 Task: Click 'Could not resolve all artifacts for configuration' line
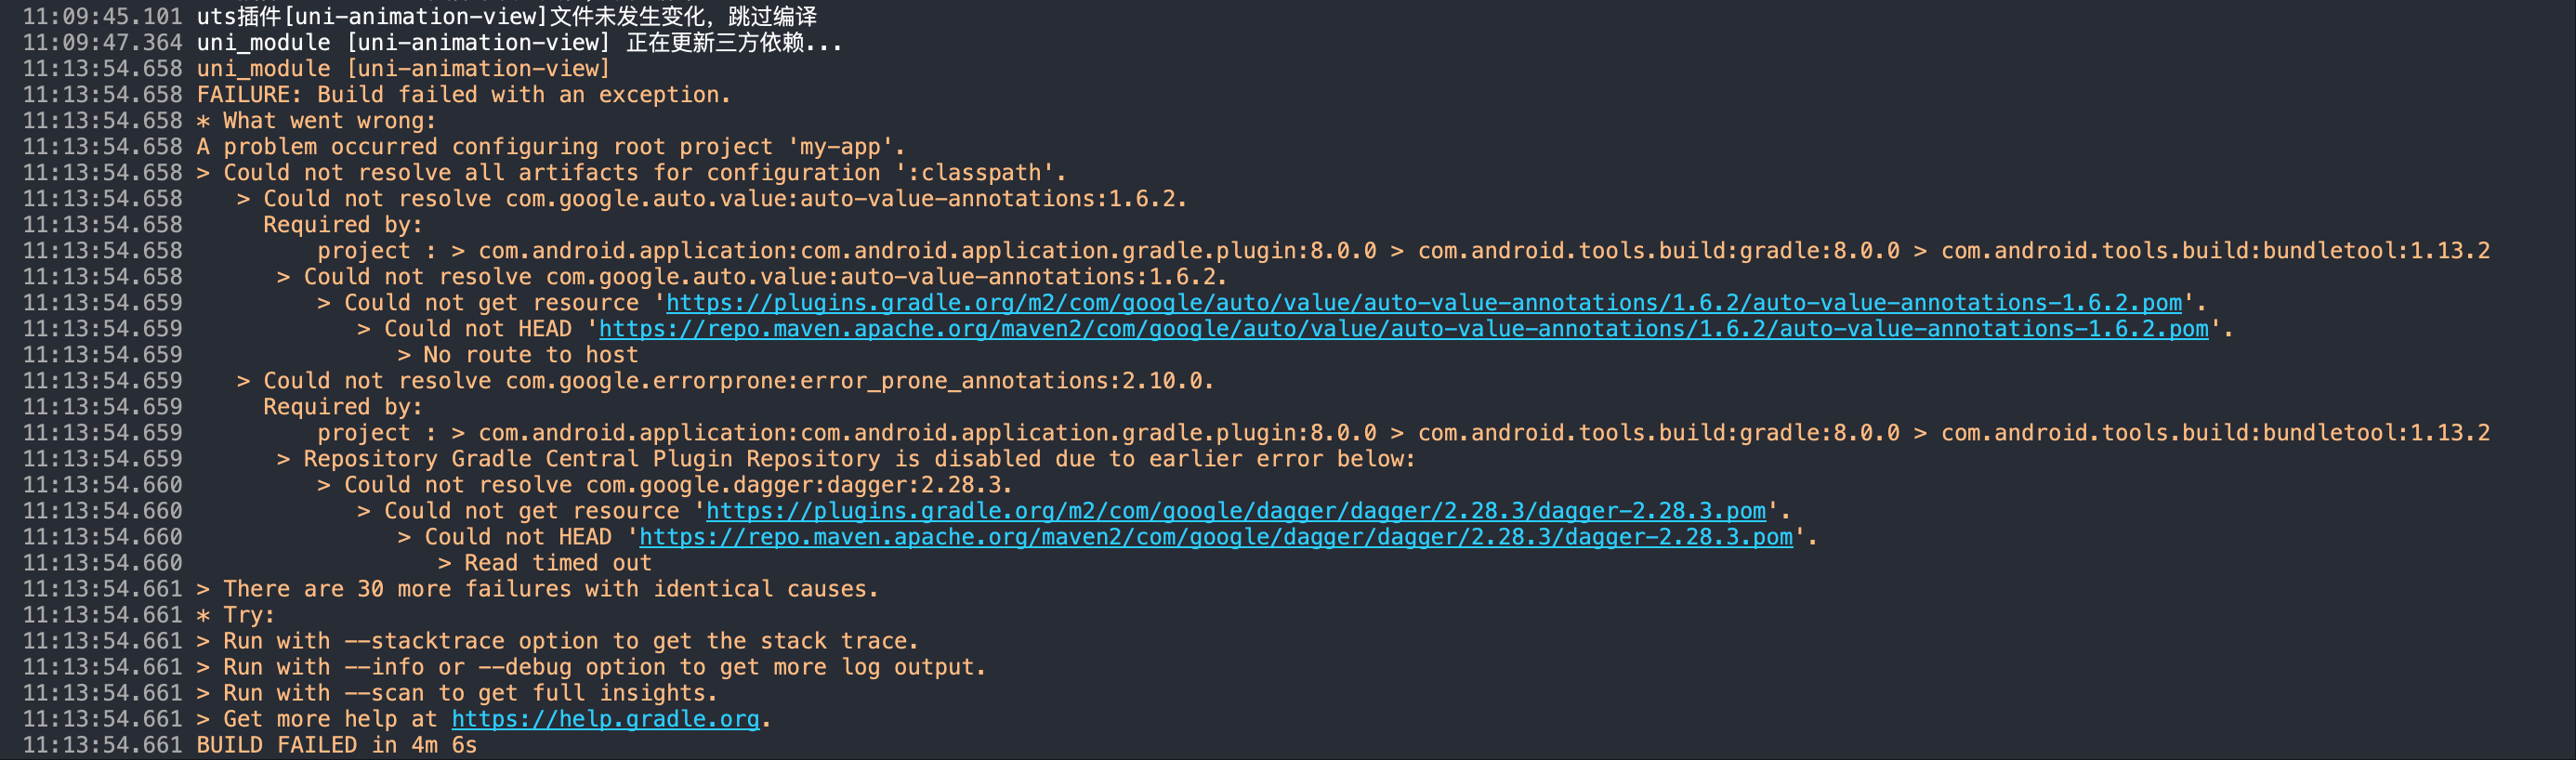click(631, 173)
